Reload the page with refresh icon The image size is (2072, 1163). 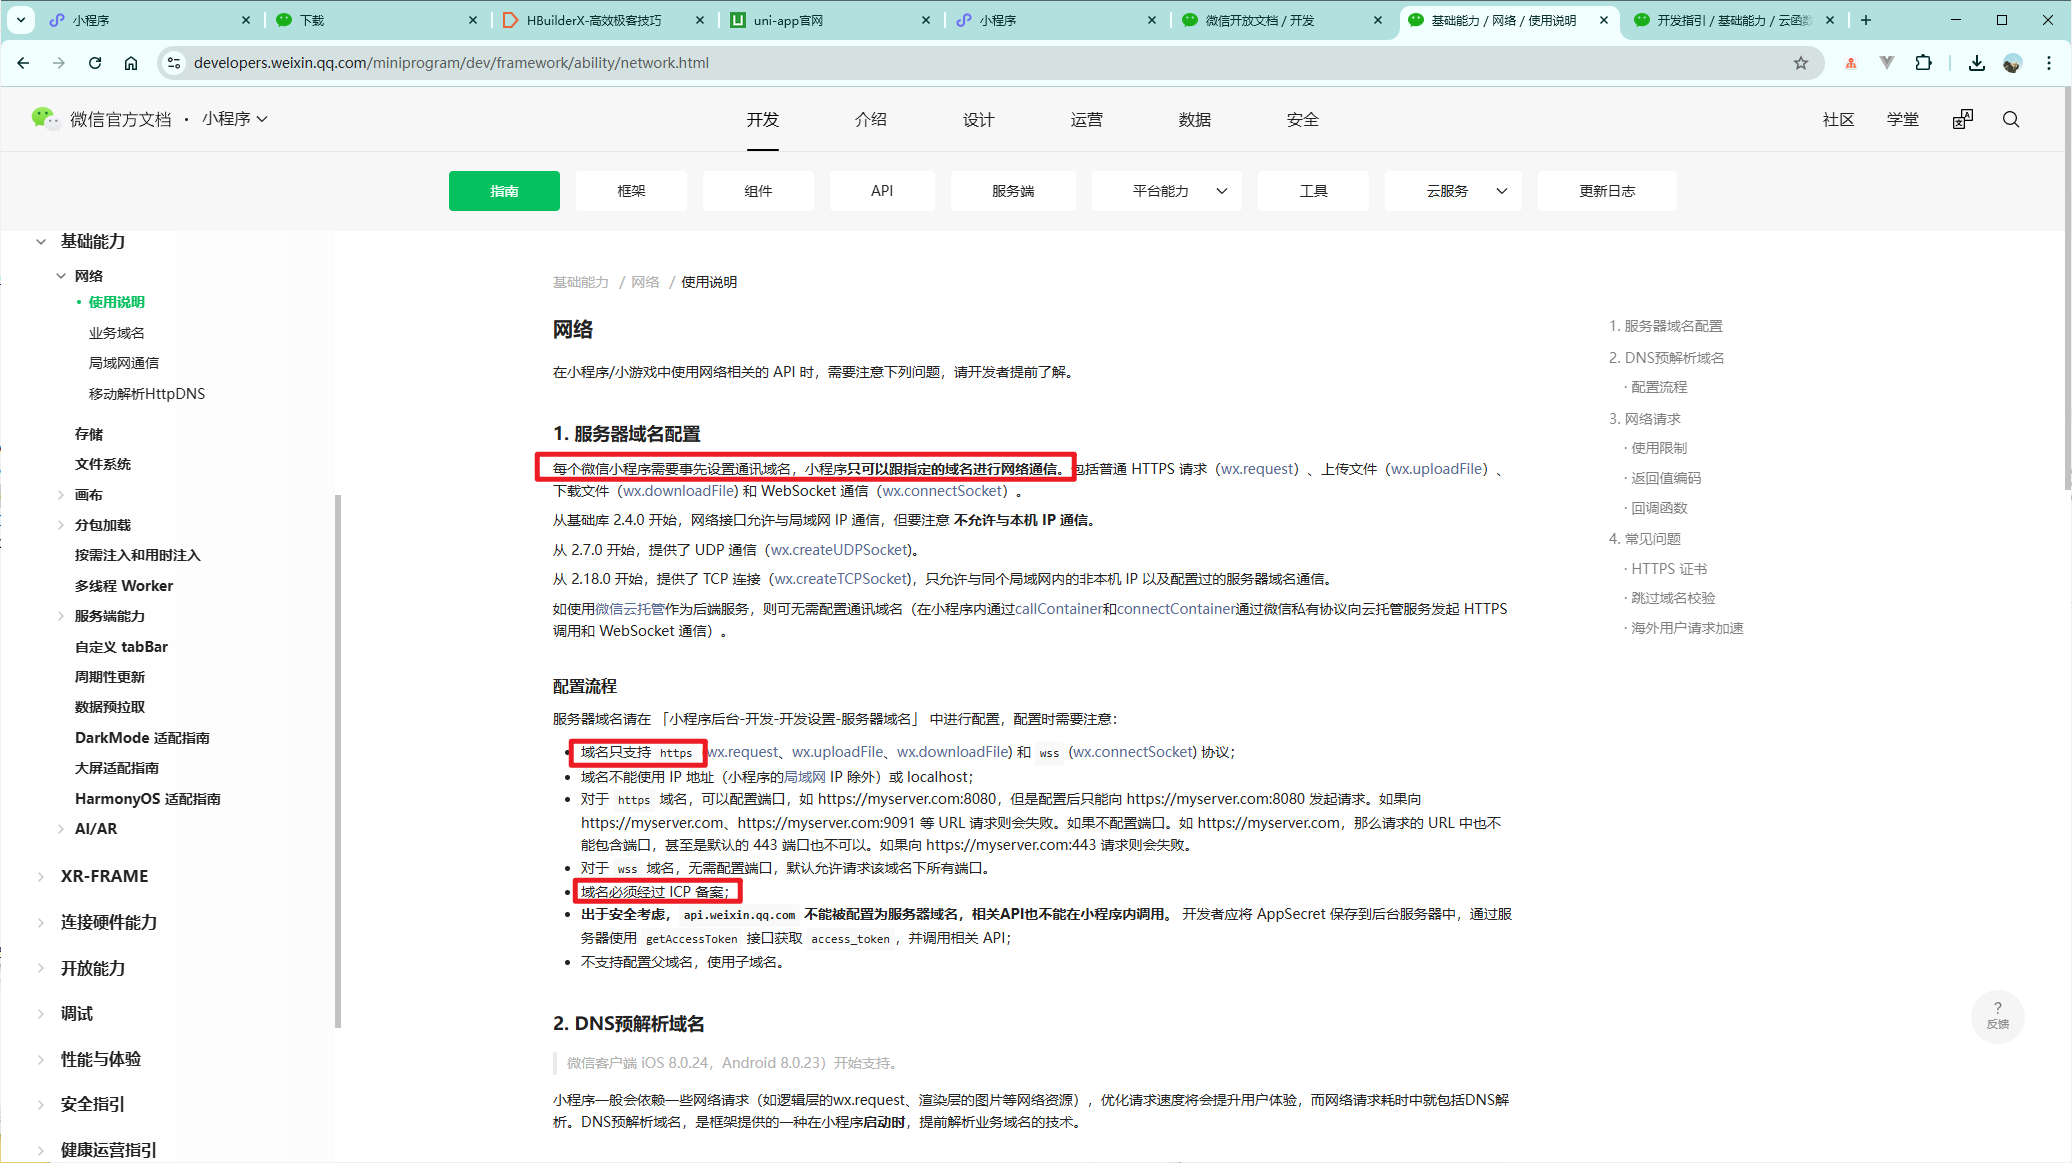click(95, 63)
